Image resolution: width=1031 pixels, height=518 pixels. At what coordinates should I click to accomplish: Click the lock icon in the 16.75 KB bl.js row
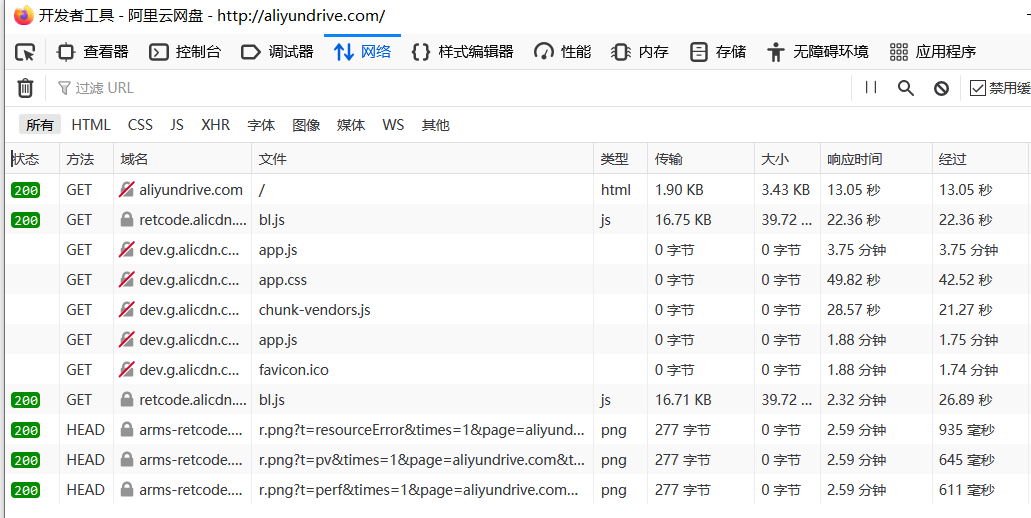point(127,220)
